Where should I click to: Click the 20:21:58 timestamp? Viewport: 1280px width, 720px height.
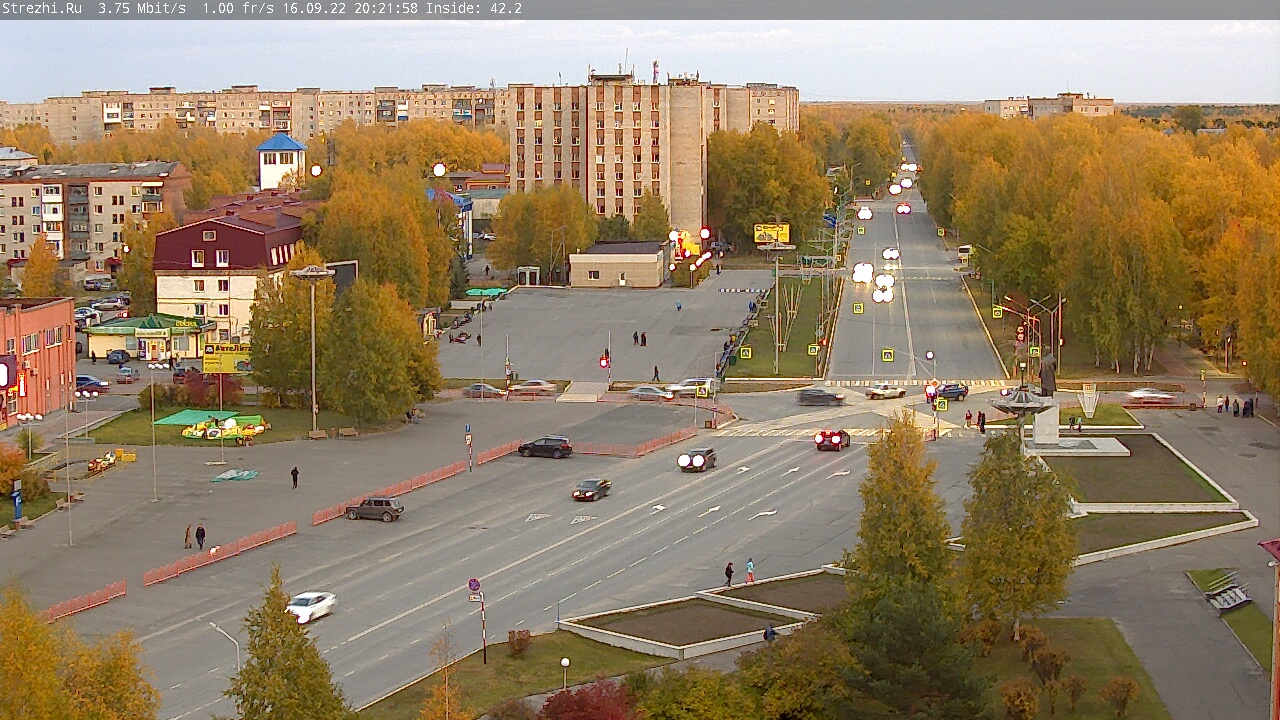(386, 8)
